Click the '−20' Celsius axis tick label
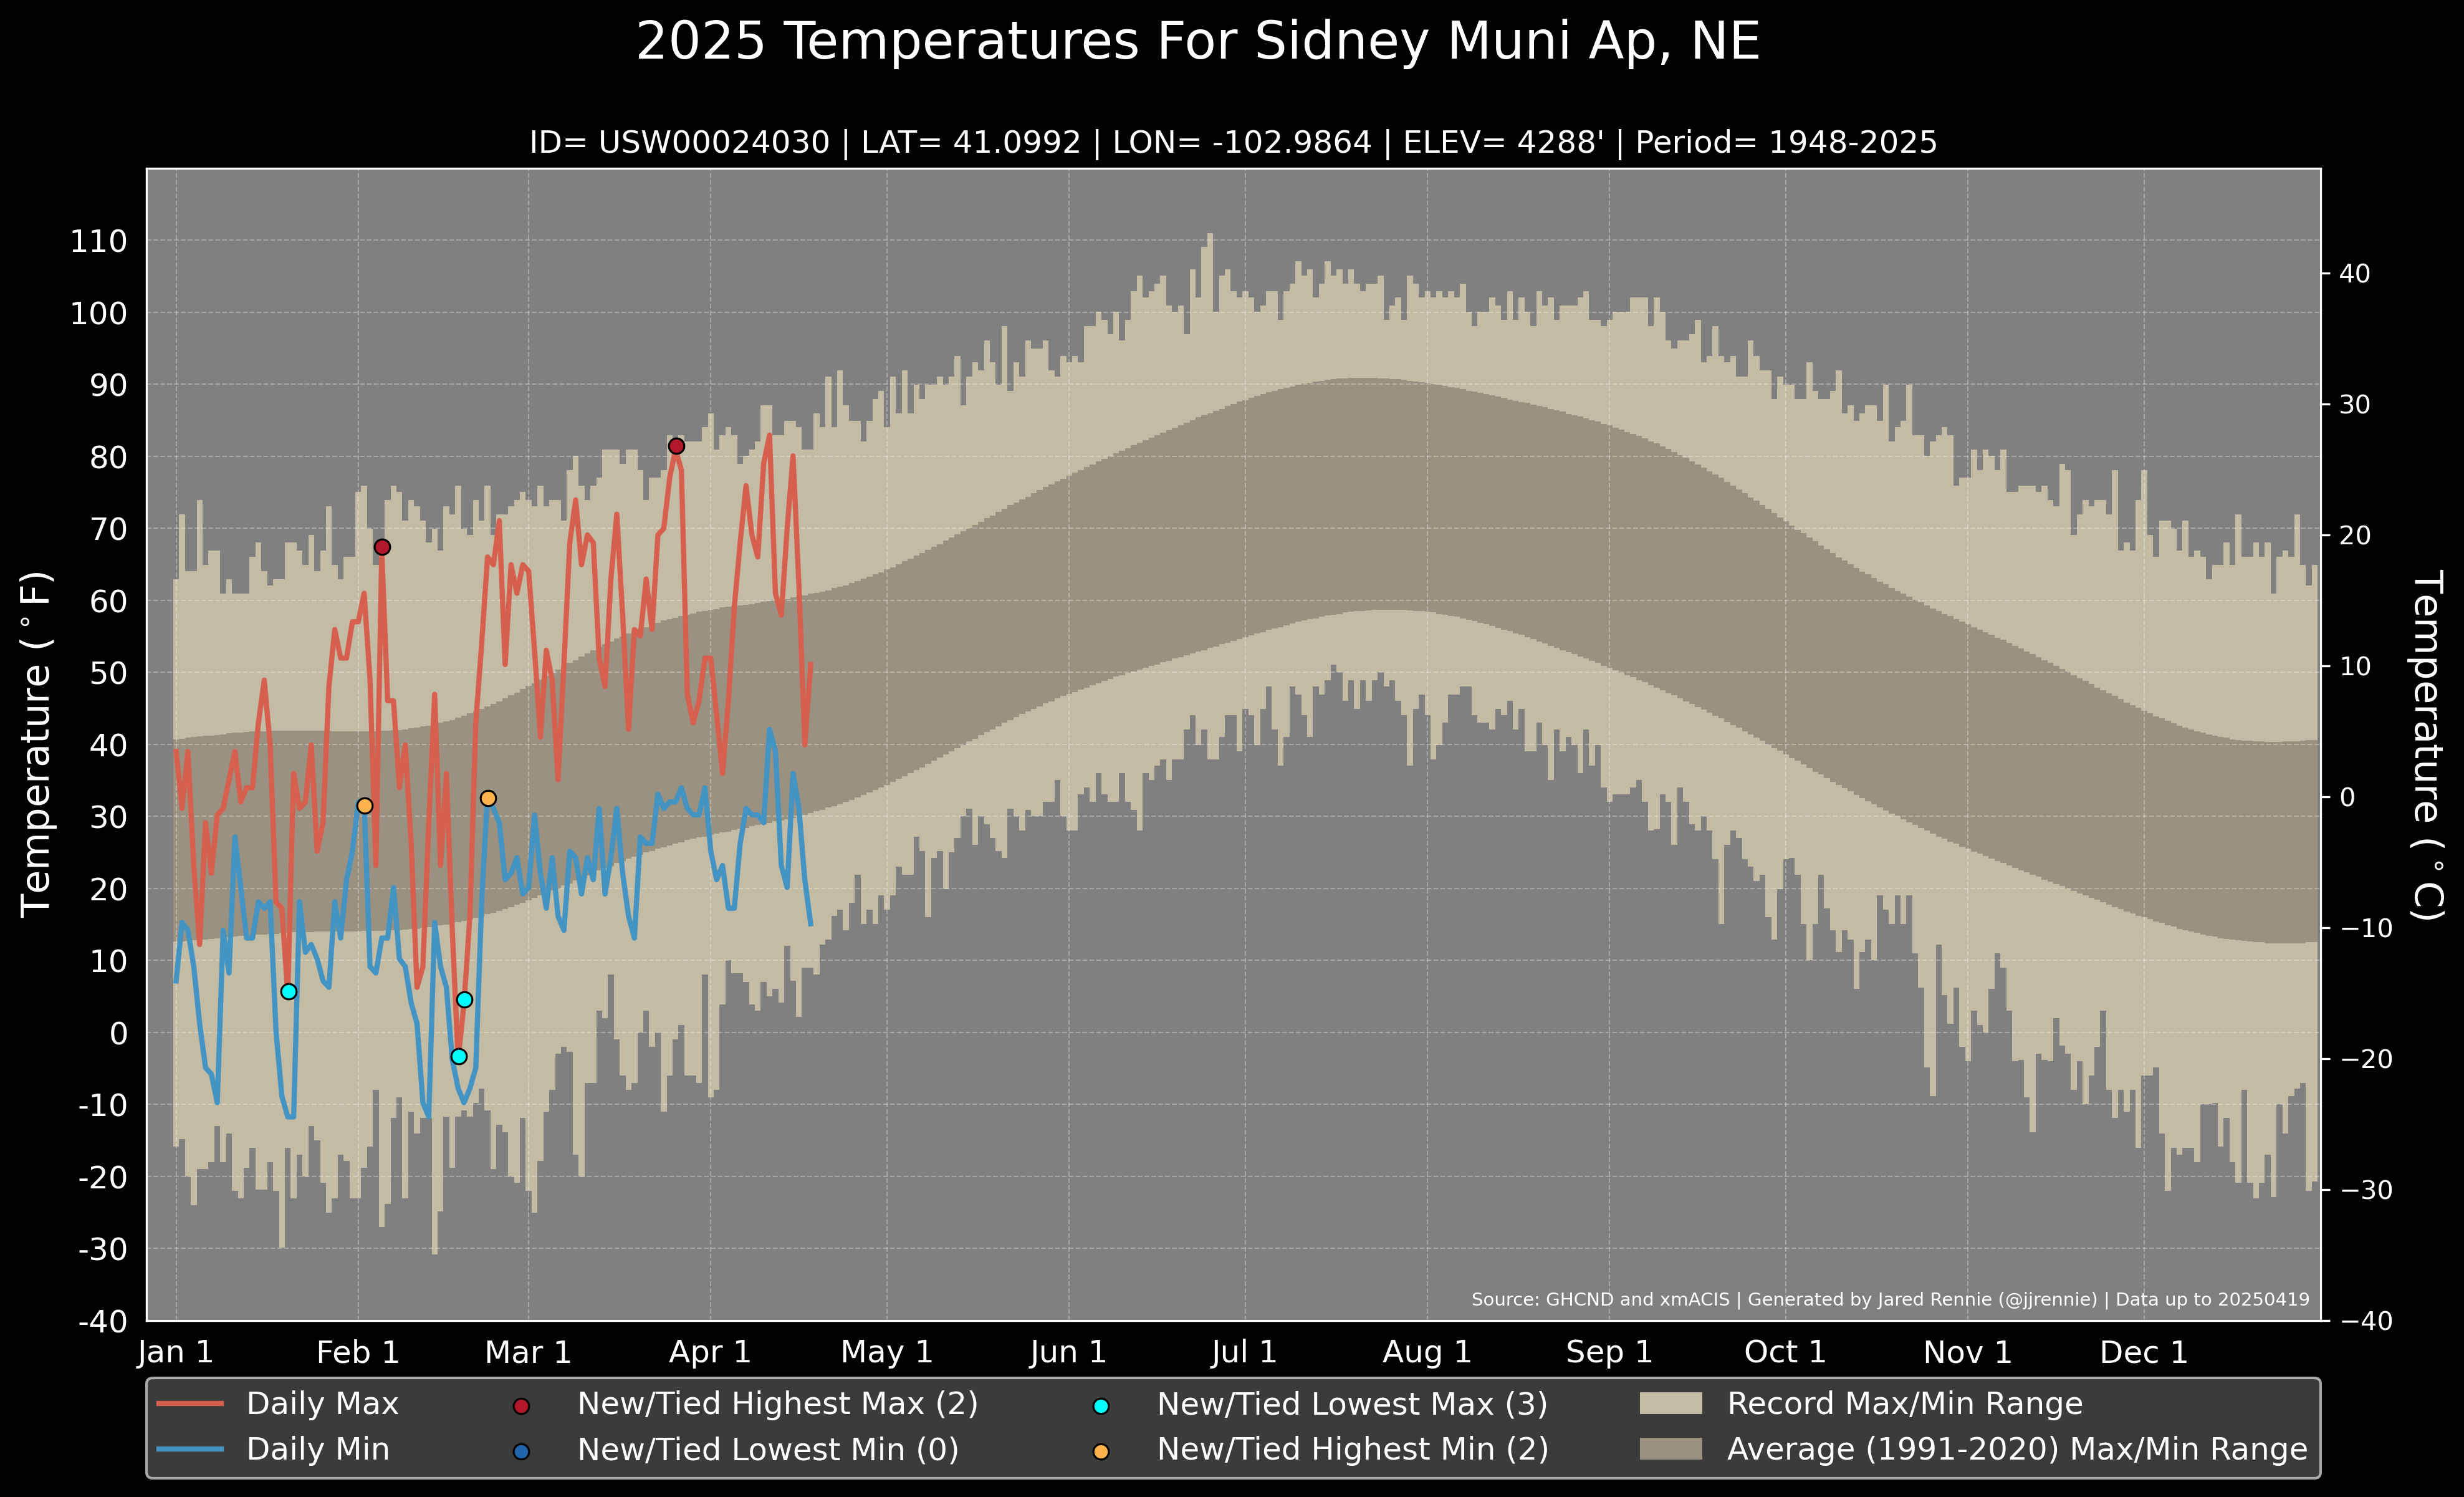The height and width of the screenshot is (1497, 2464). [2365, 1059]
